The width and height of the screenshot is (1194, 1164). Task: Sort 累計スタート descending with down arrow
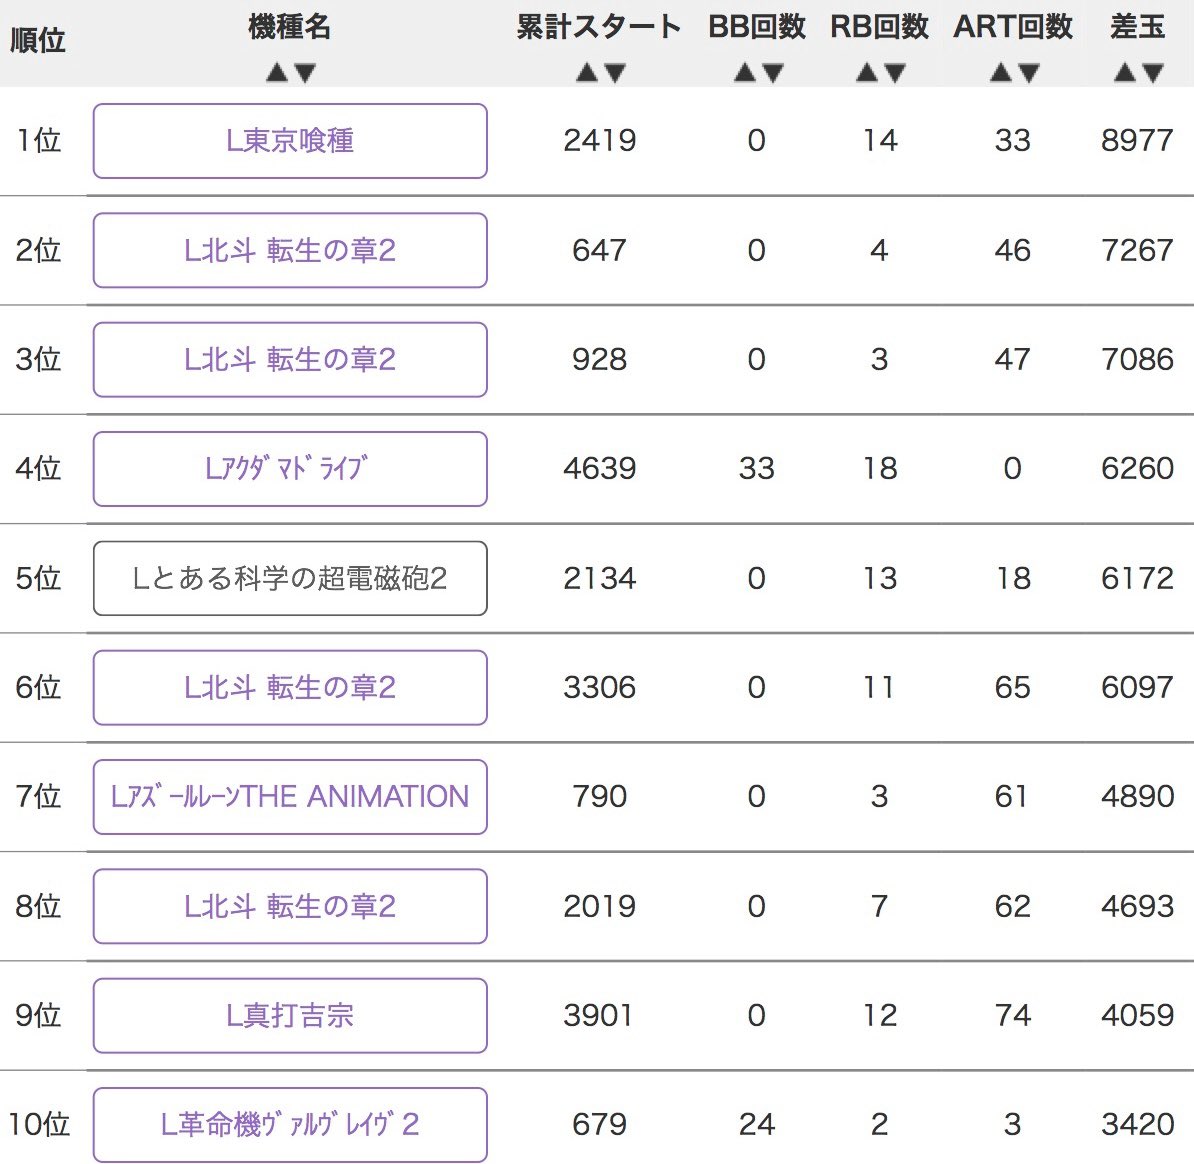(x=615, y=73)
